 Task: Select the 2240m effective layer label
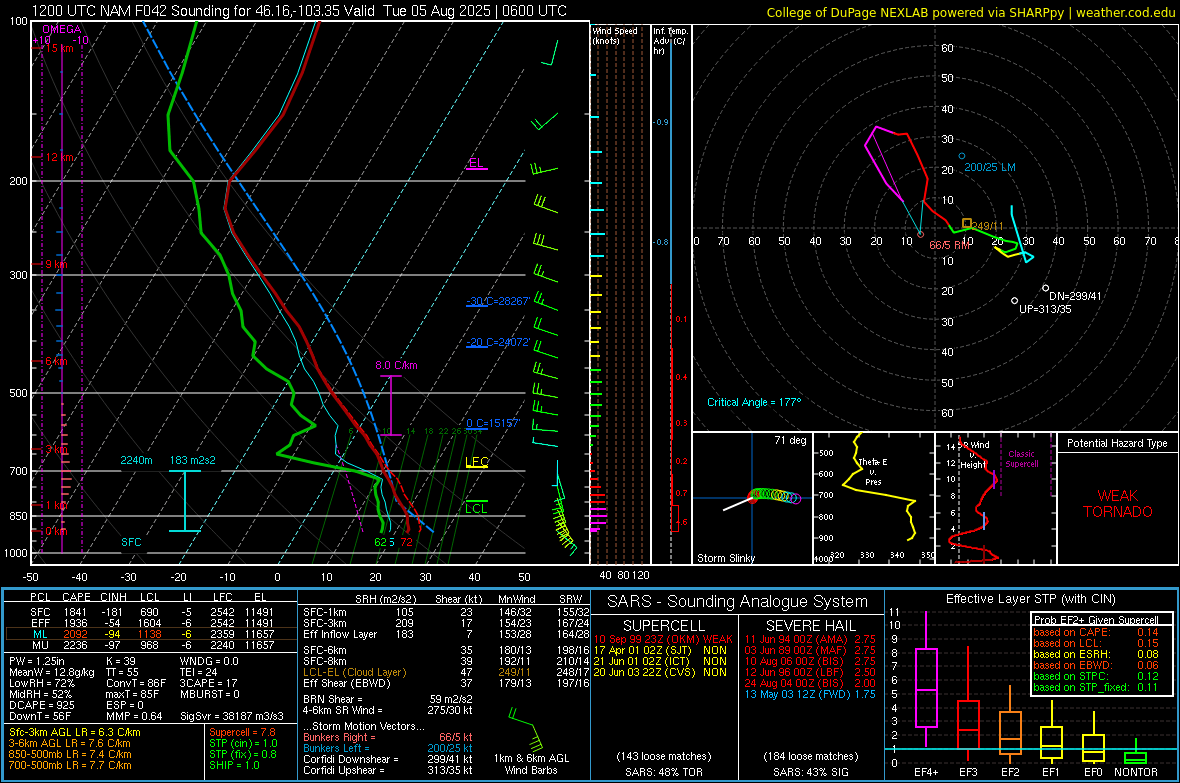(136, 460)
